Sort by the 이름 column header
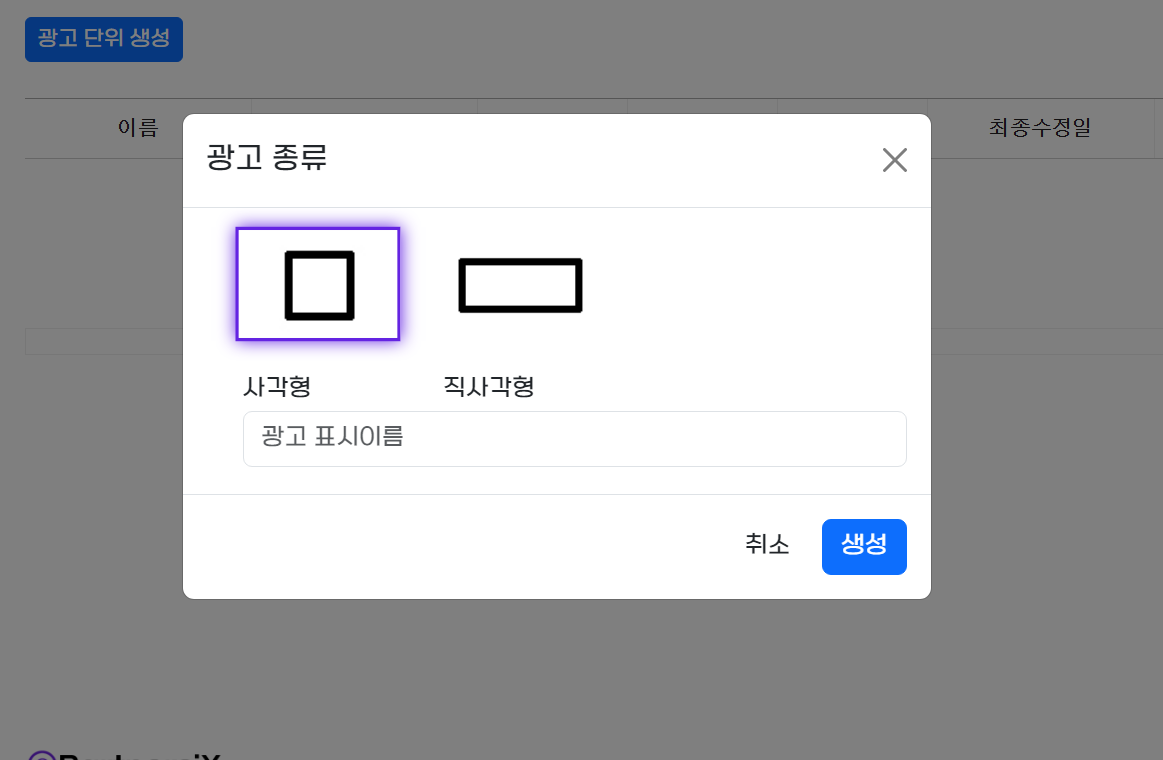This screenshot has height=760, width=1163. point(138,128)
